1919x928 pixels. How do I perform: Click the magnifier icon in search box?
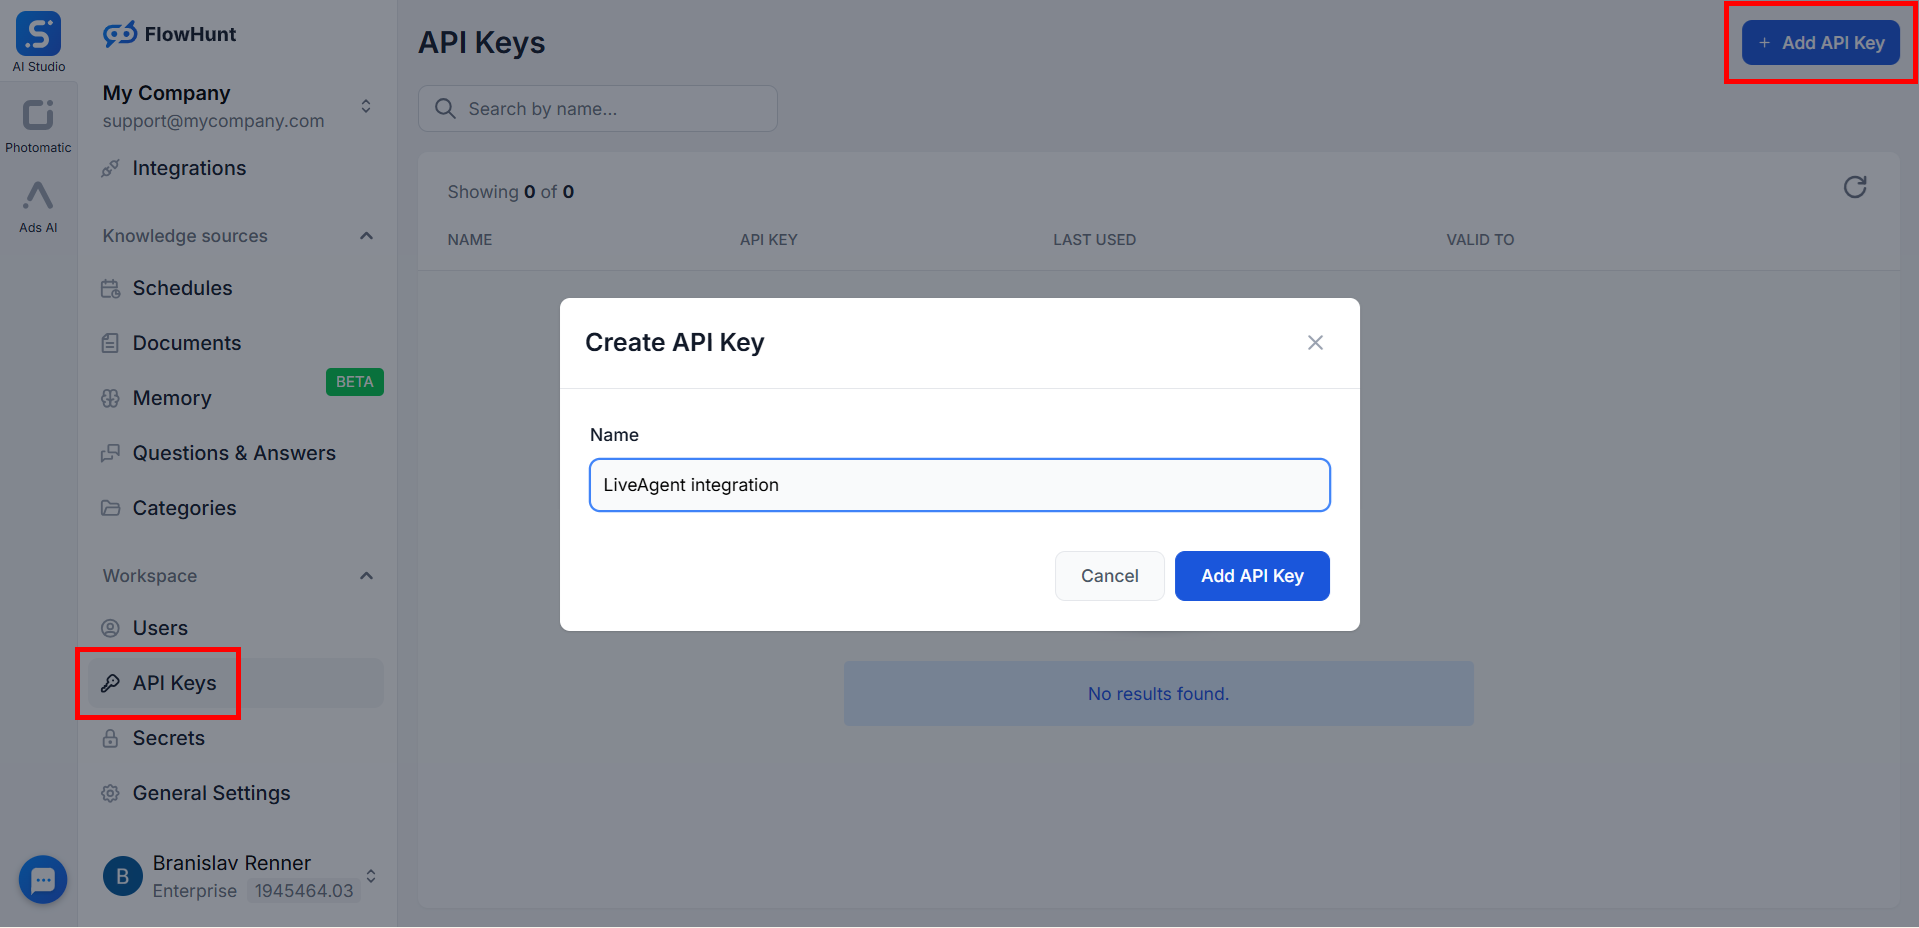pyautogui.click(x=445, y=109)
